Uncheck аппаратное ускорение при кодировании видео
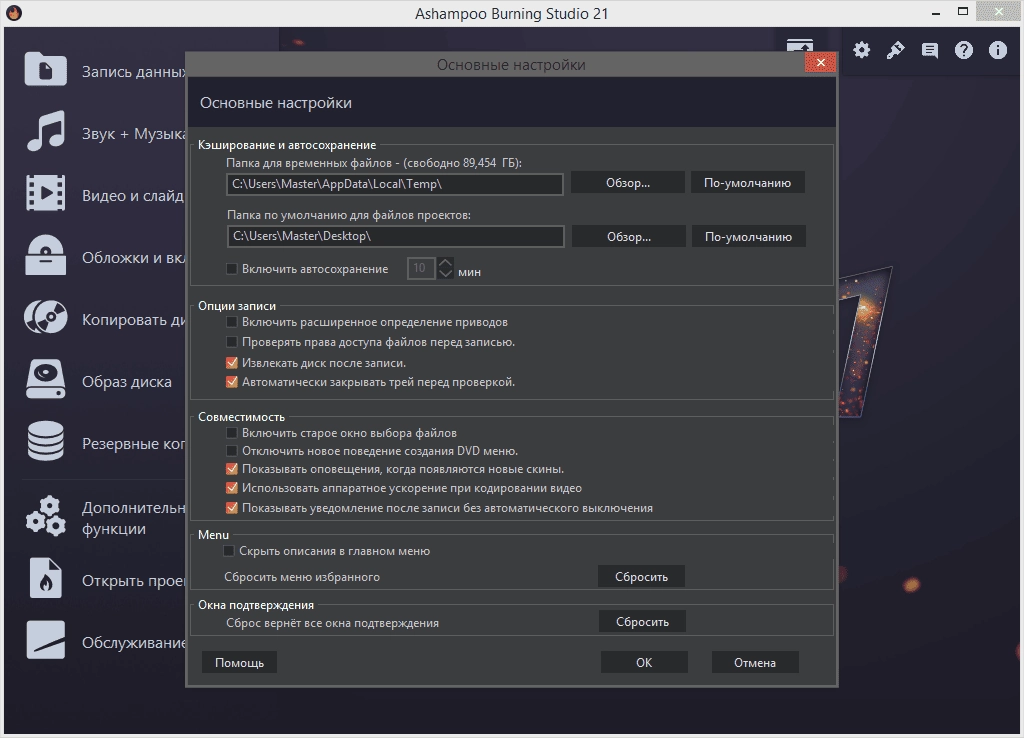 point(231,488)
